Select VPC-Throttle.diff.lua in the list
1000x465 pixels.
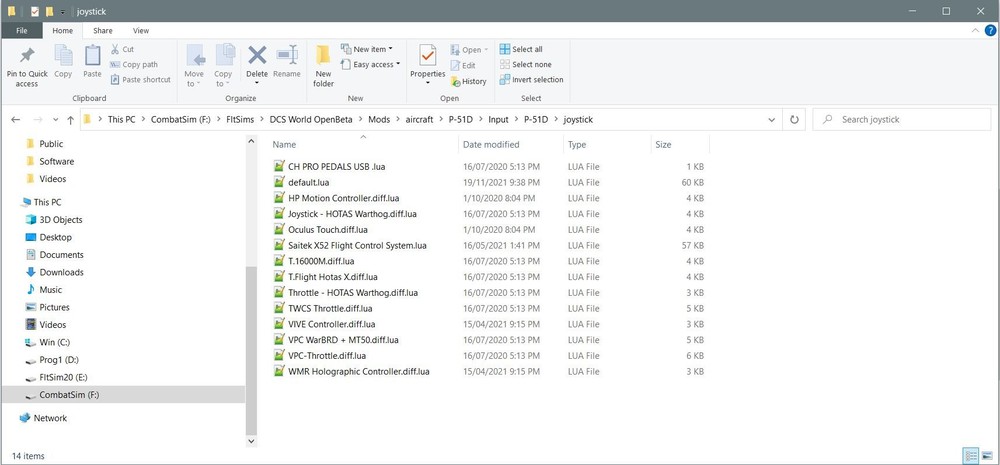[x=327, y=355]
